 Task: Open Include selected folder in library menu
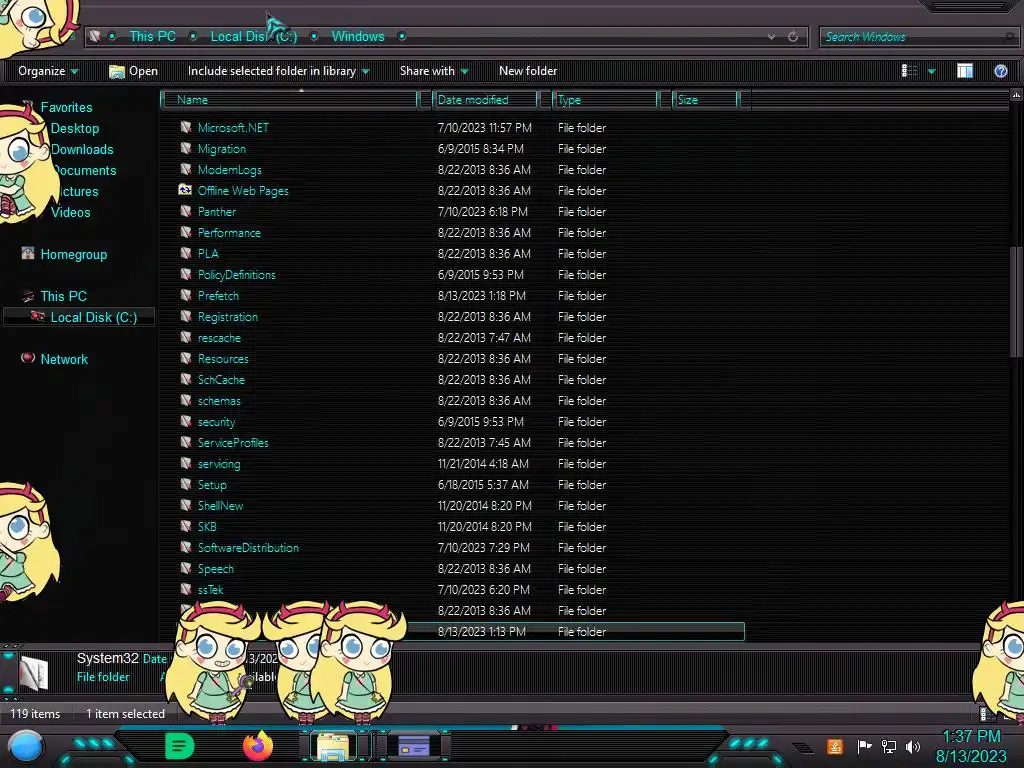point(279,71)
